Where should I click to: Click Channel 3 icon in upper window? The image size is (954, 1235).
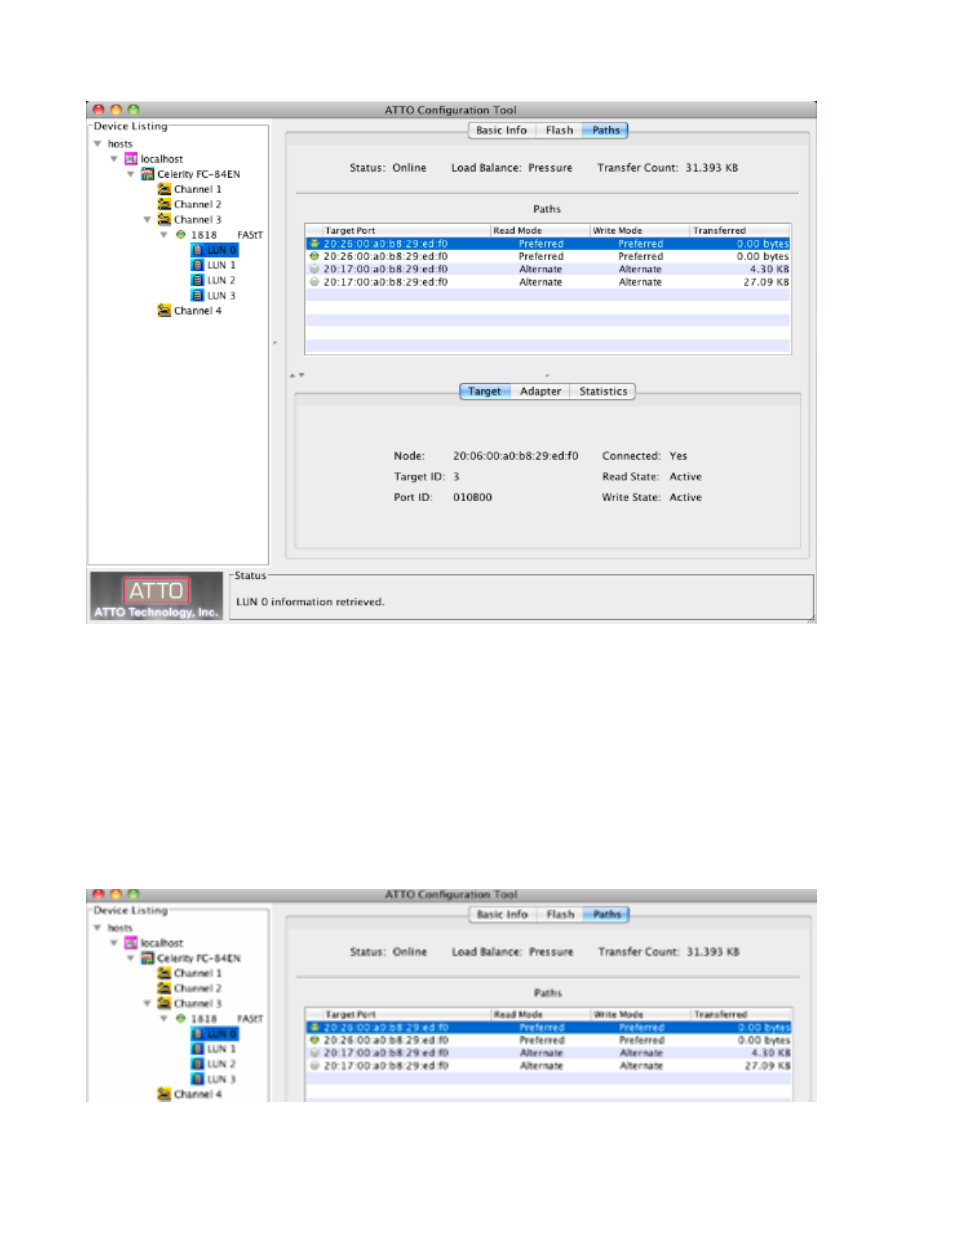(x=164, y=219)
